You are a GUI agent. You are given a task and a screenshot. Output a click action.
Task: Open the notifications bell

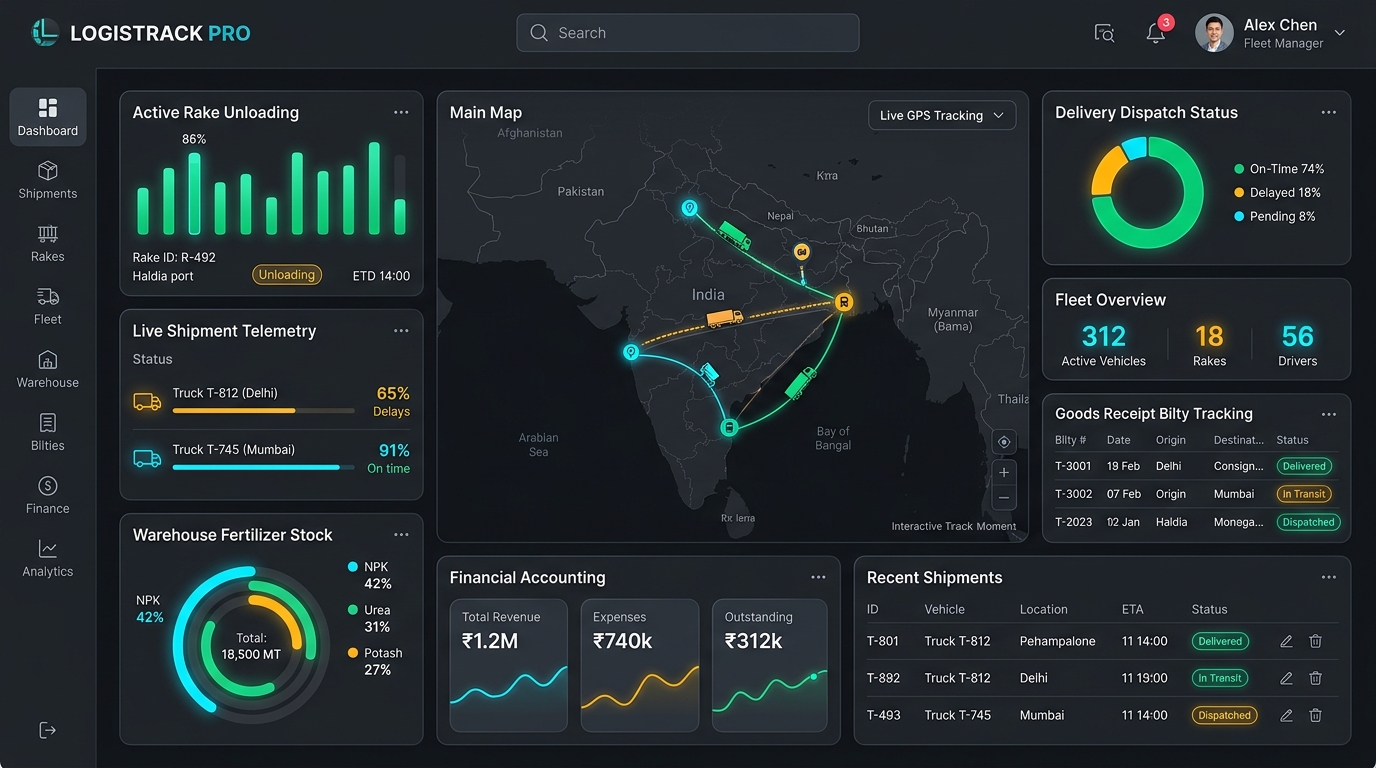[1156, 33]
